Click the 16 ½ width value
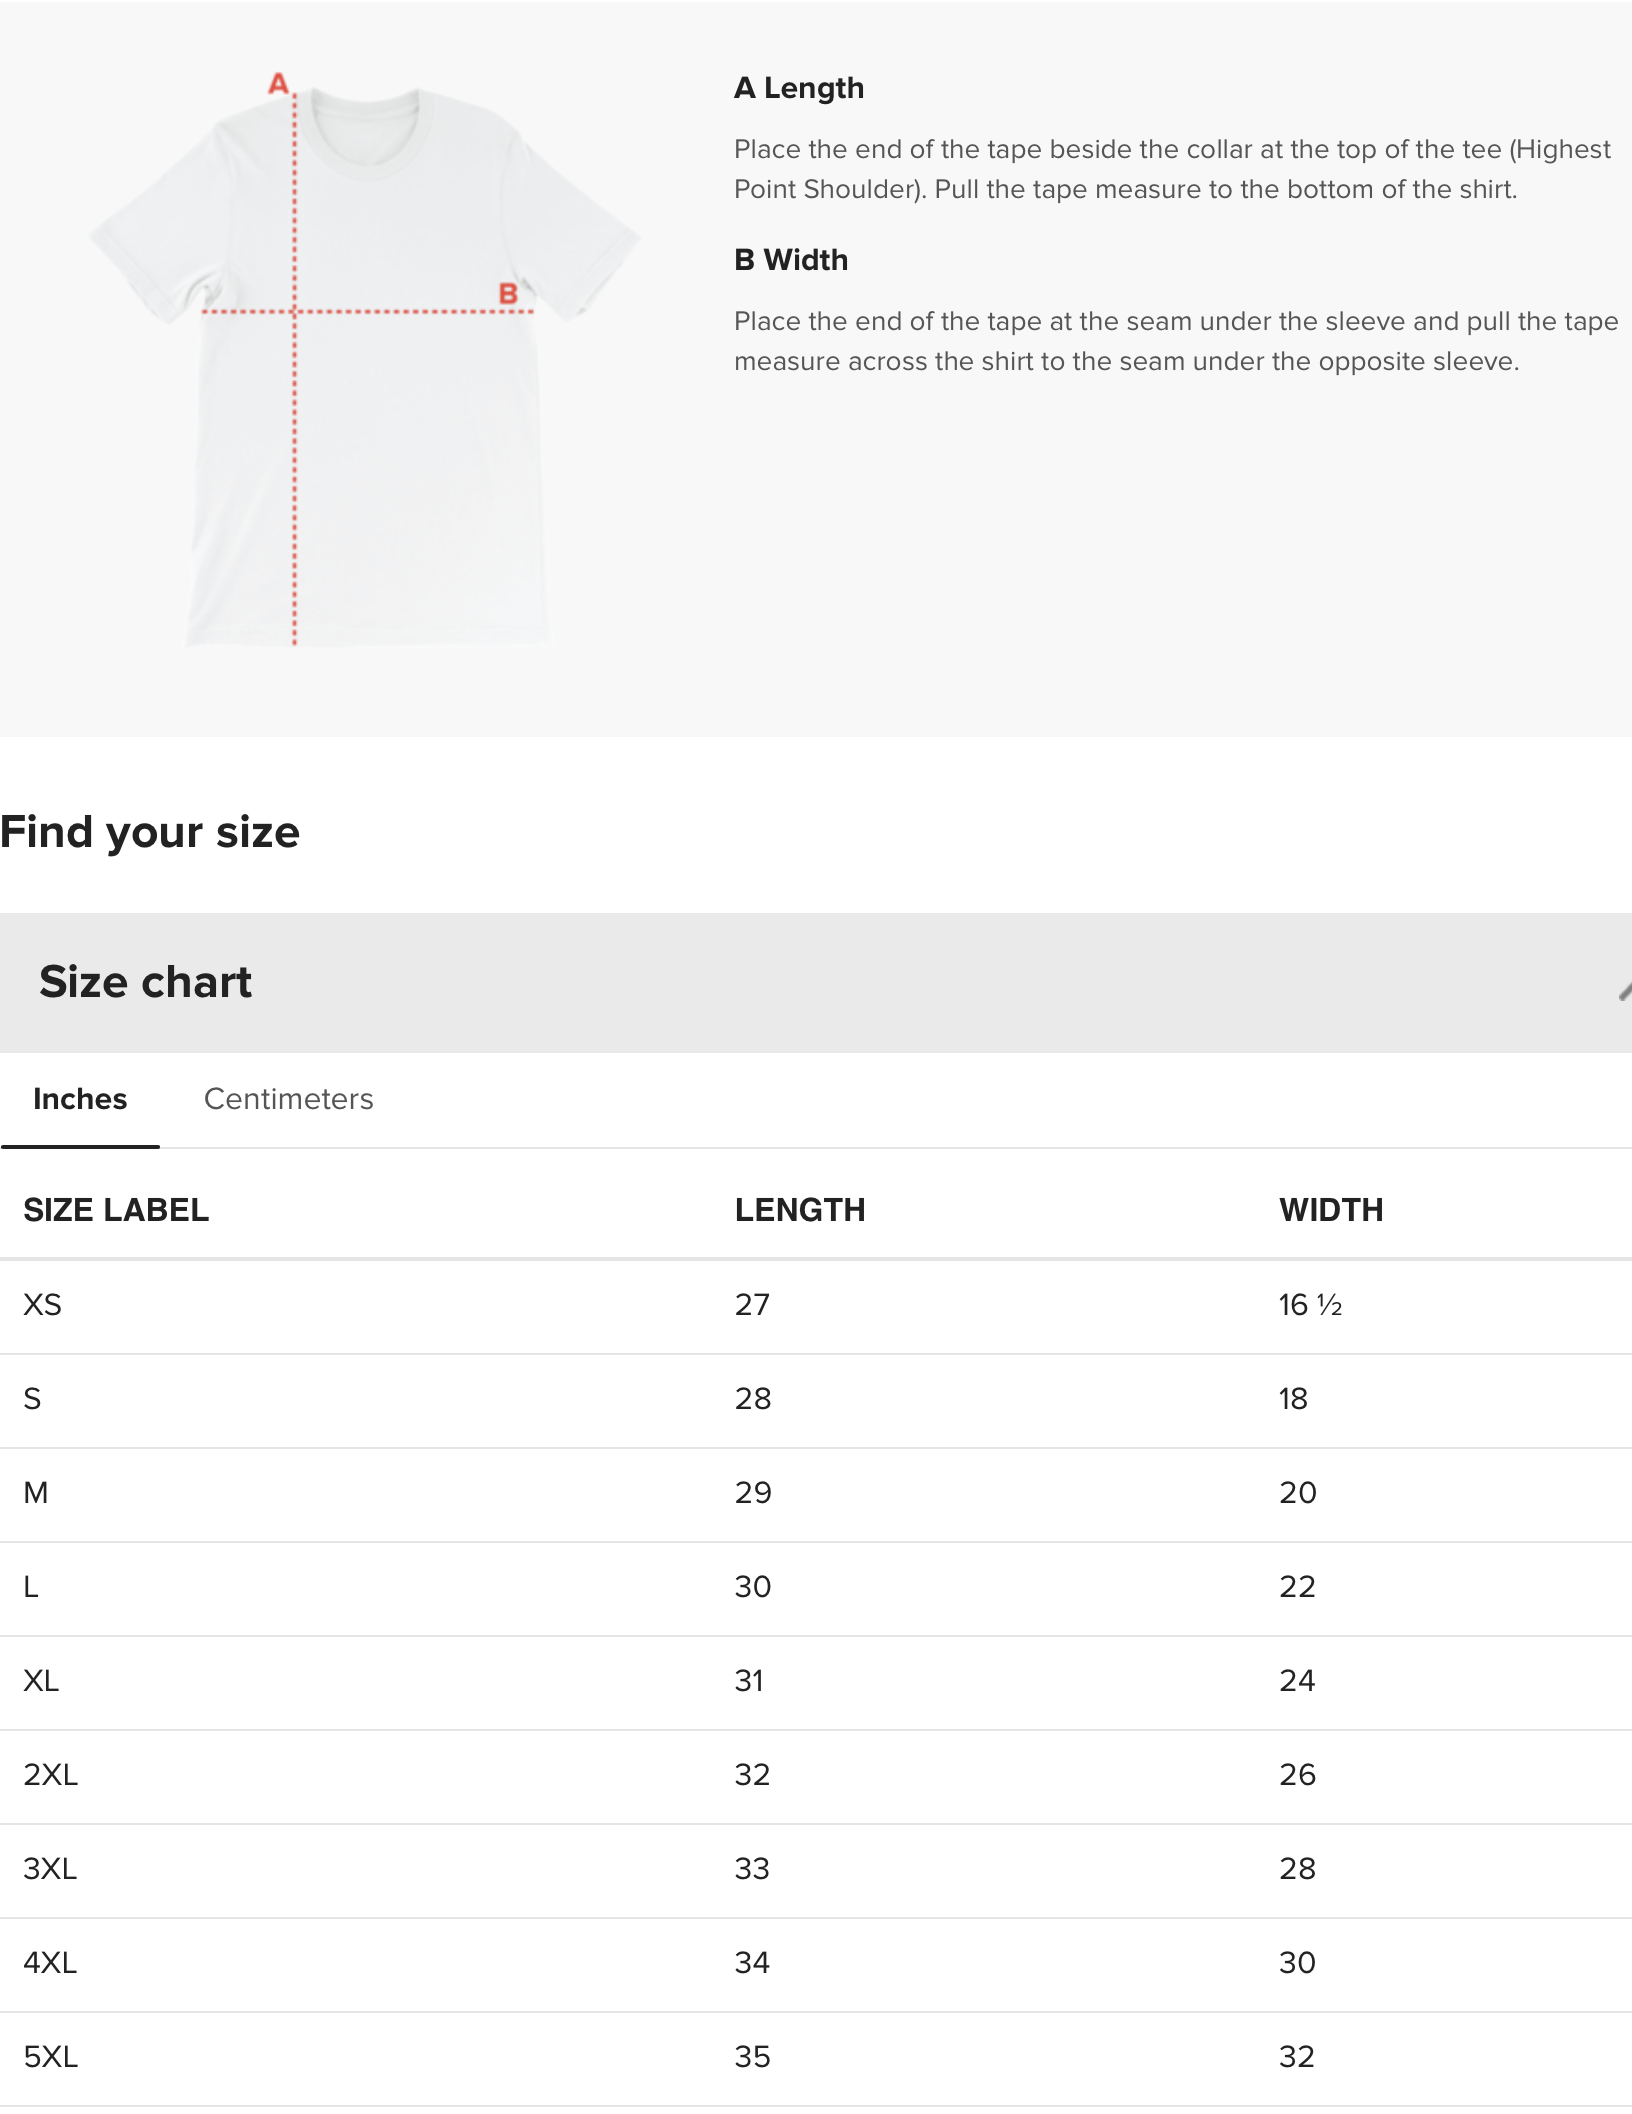Image resolution: width=1632 pixels, height=2114 pixels. pyautogui.click(x=1310, y=1305)
